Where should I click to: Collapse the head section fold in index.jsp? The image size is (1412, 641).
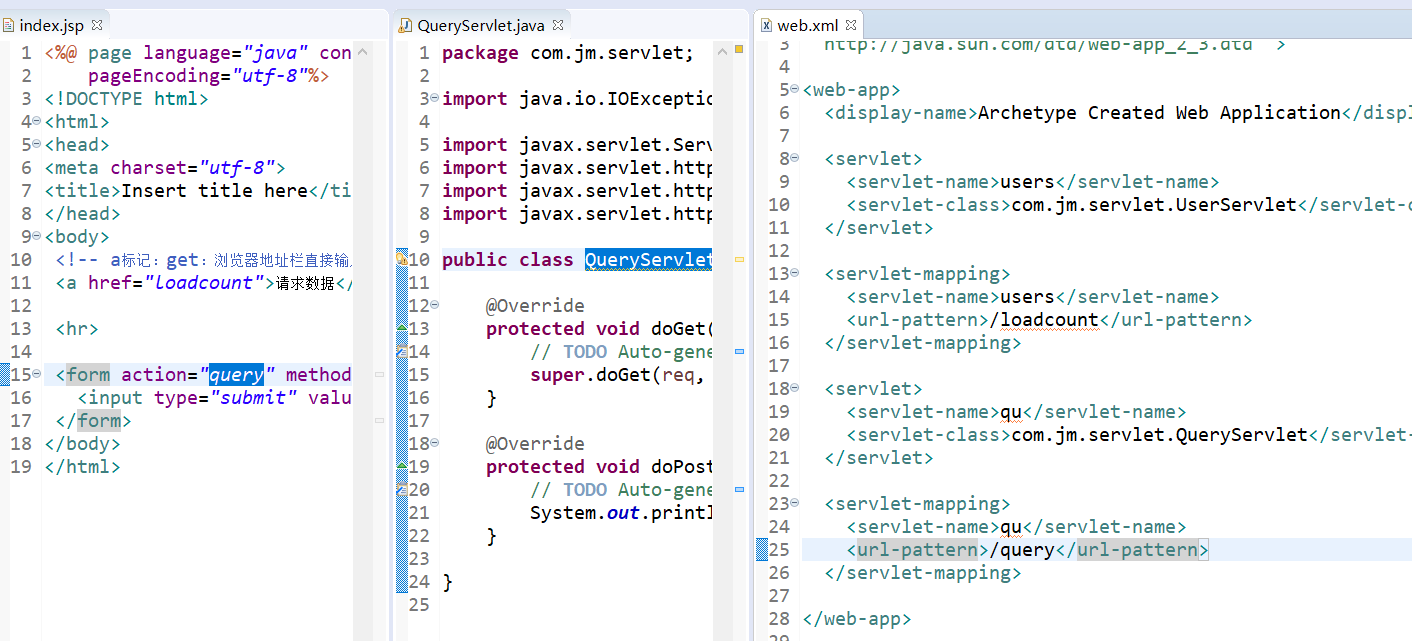36,144
